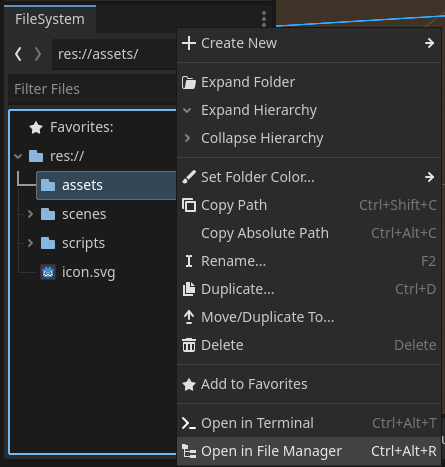Viewport: 445px width, 467px height.
Task: Expand the scenes folder arrow
Action: coord(30,214)
